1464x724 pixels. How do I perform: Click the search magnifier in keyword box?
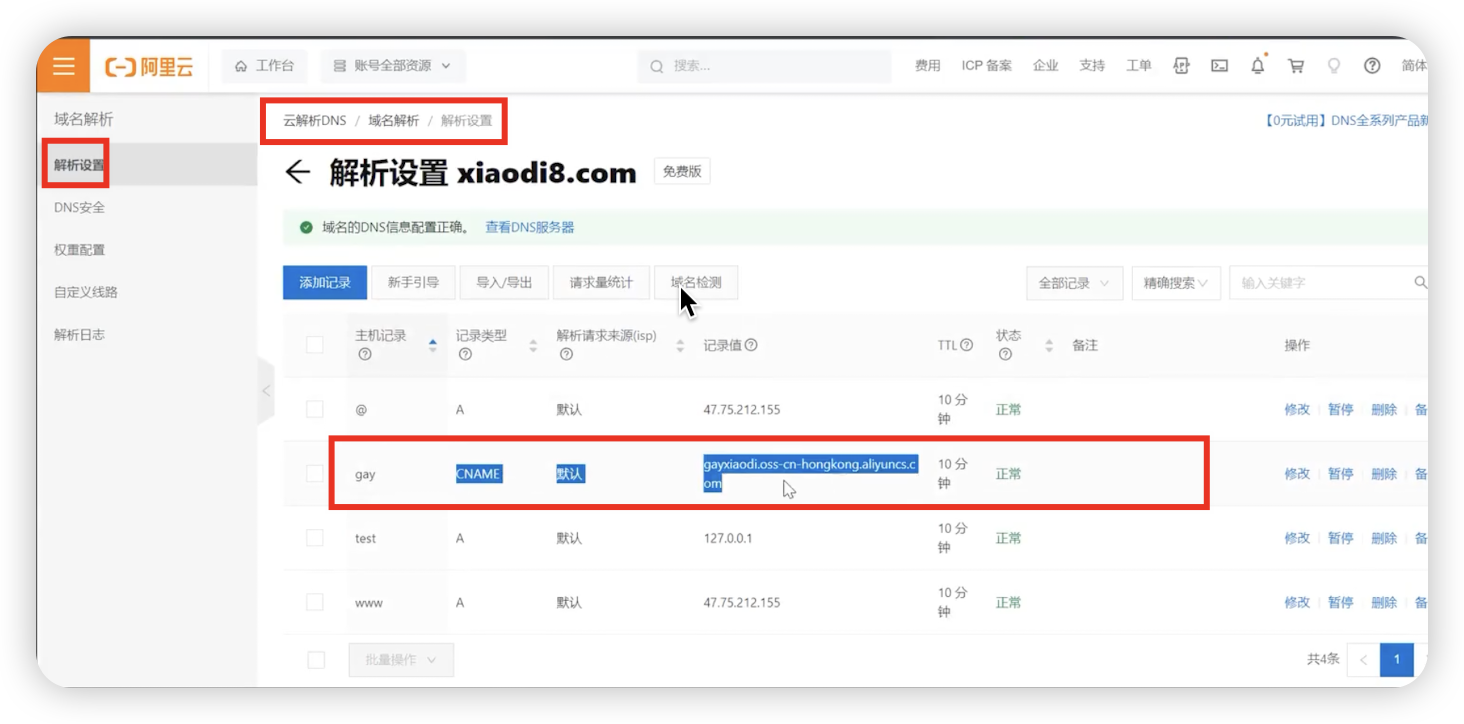[1420, 283]
